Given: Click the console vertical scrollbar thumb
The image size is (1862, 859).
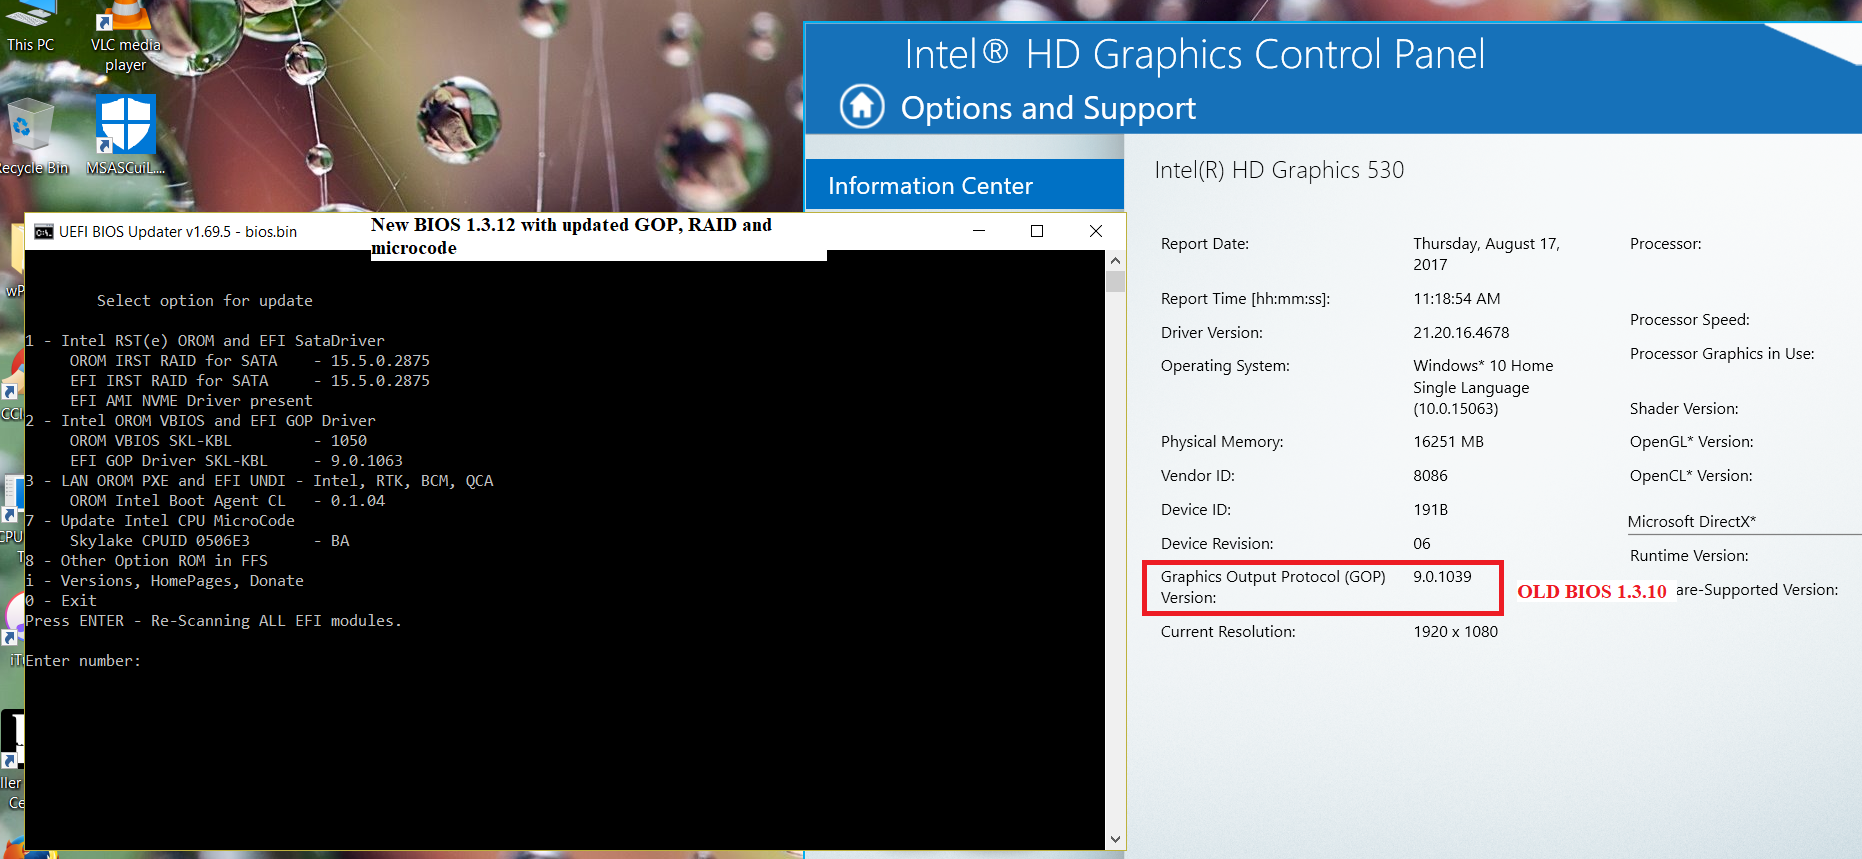Looking at the screenshot, I should 1115,281.
